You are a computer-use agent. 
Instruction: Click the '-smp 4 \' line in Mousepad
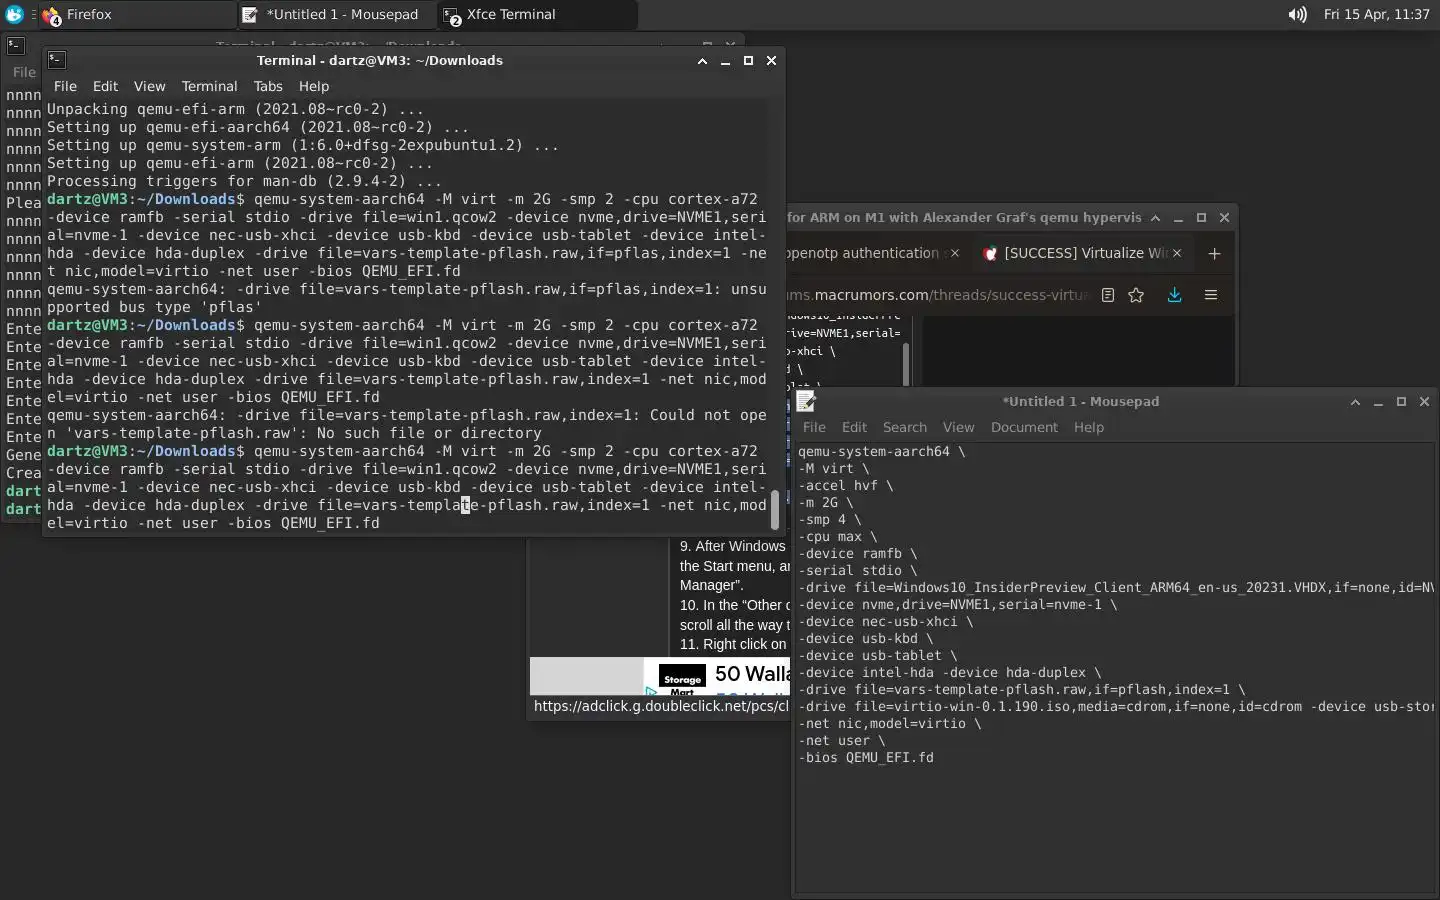[829, 519]
